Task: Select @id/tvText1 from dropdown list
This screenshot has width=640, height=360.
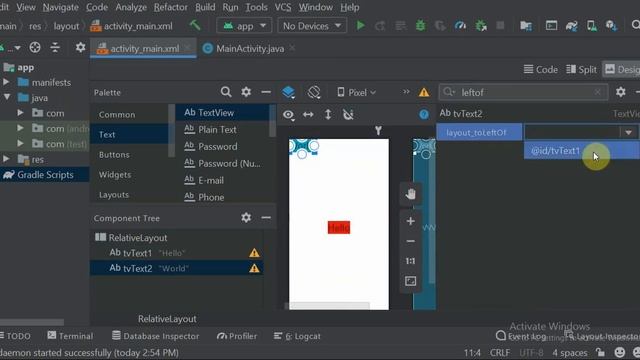Action: tap(582, 151)
